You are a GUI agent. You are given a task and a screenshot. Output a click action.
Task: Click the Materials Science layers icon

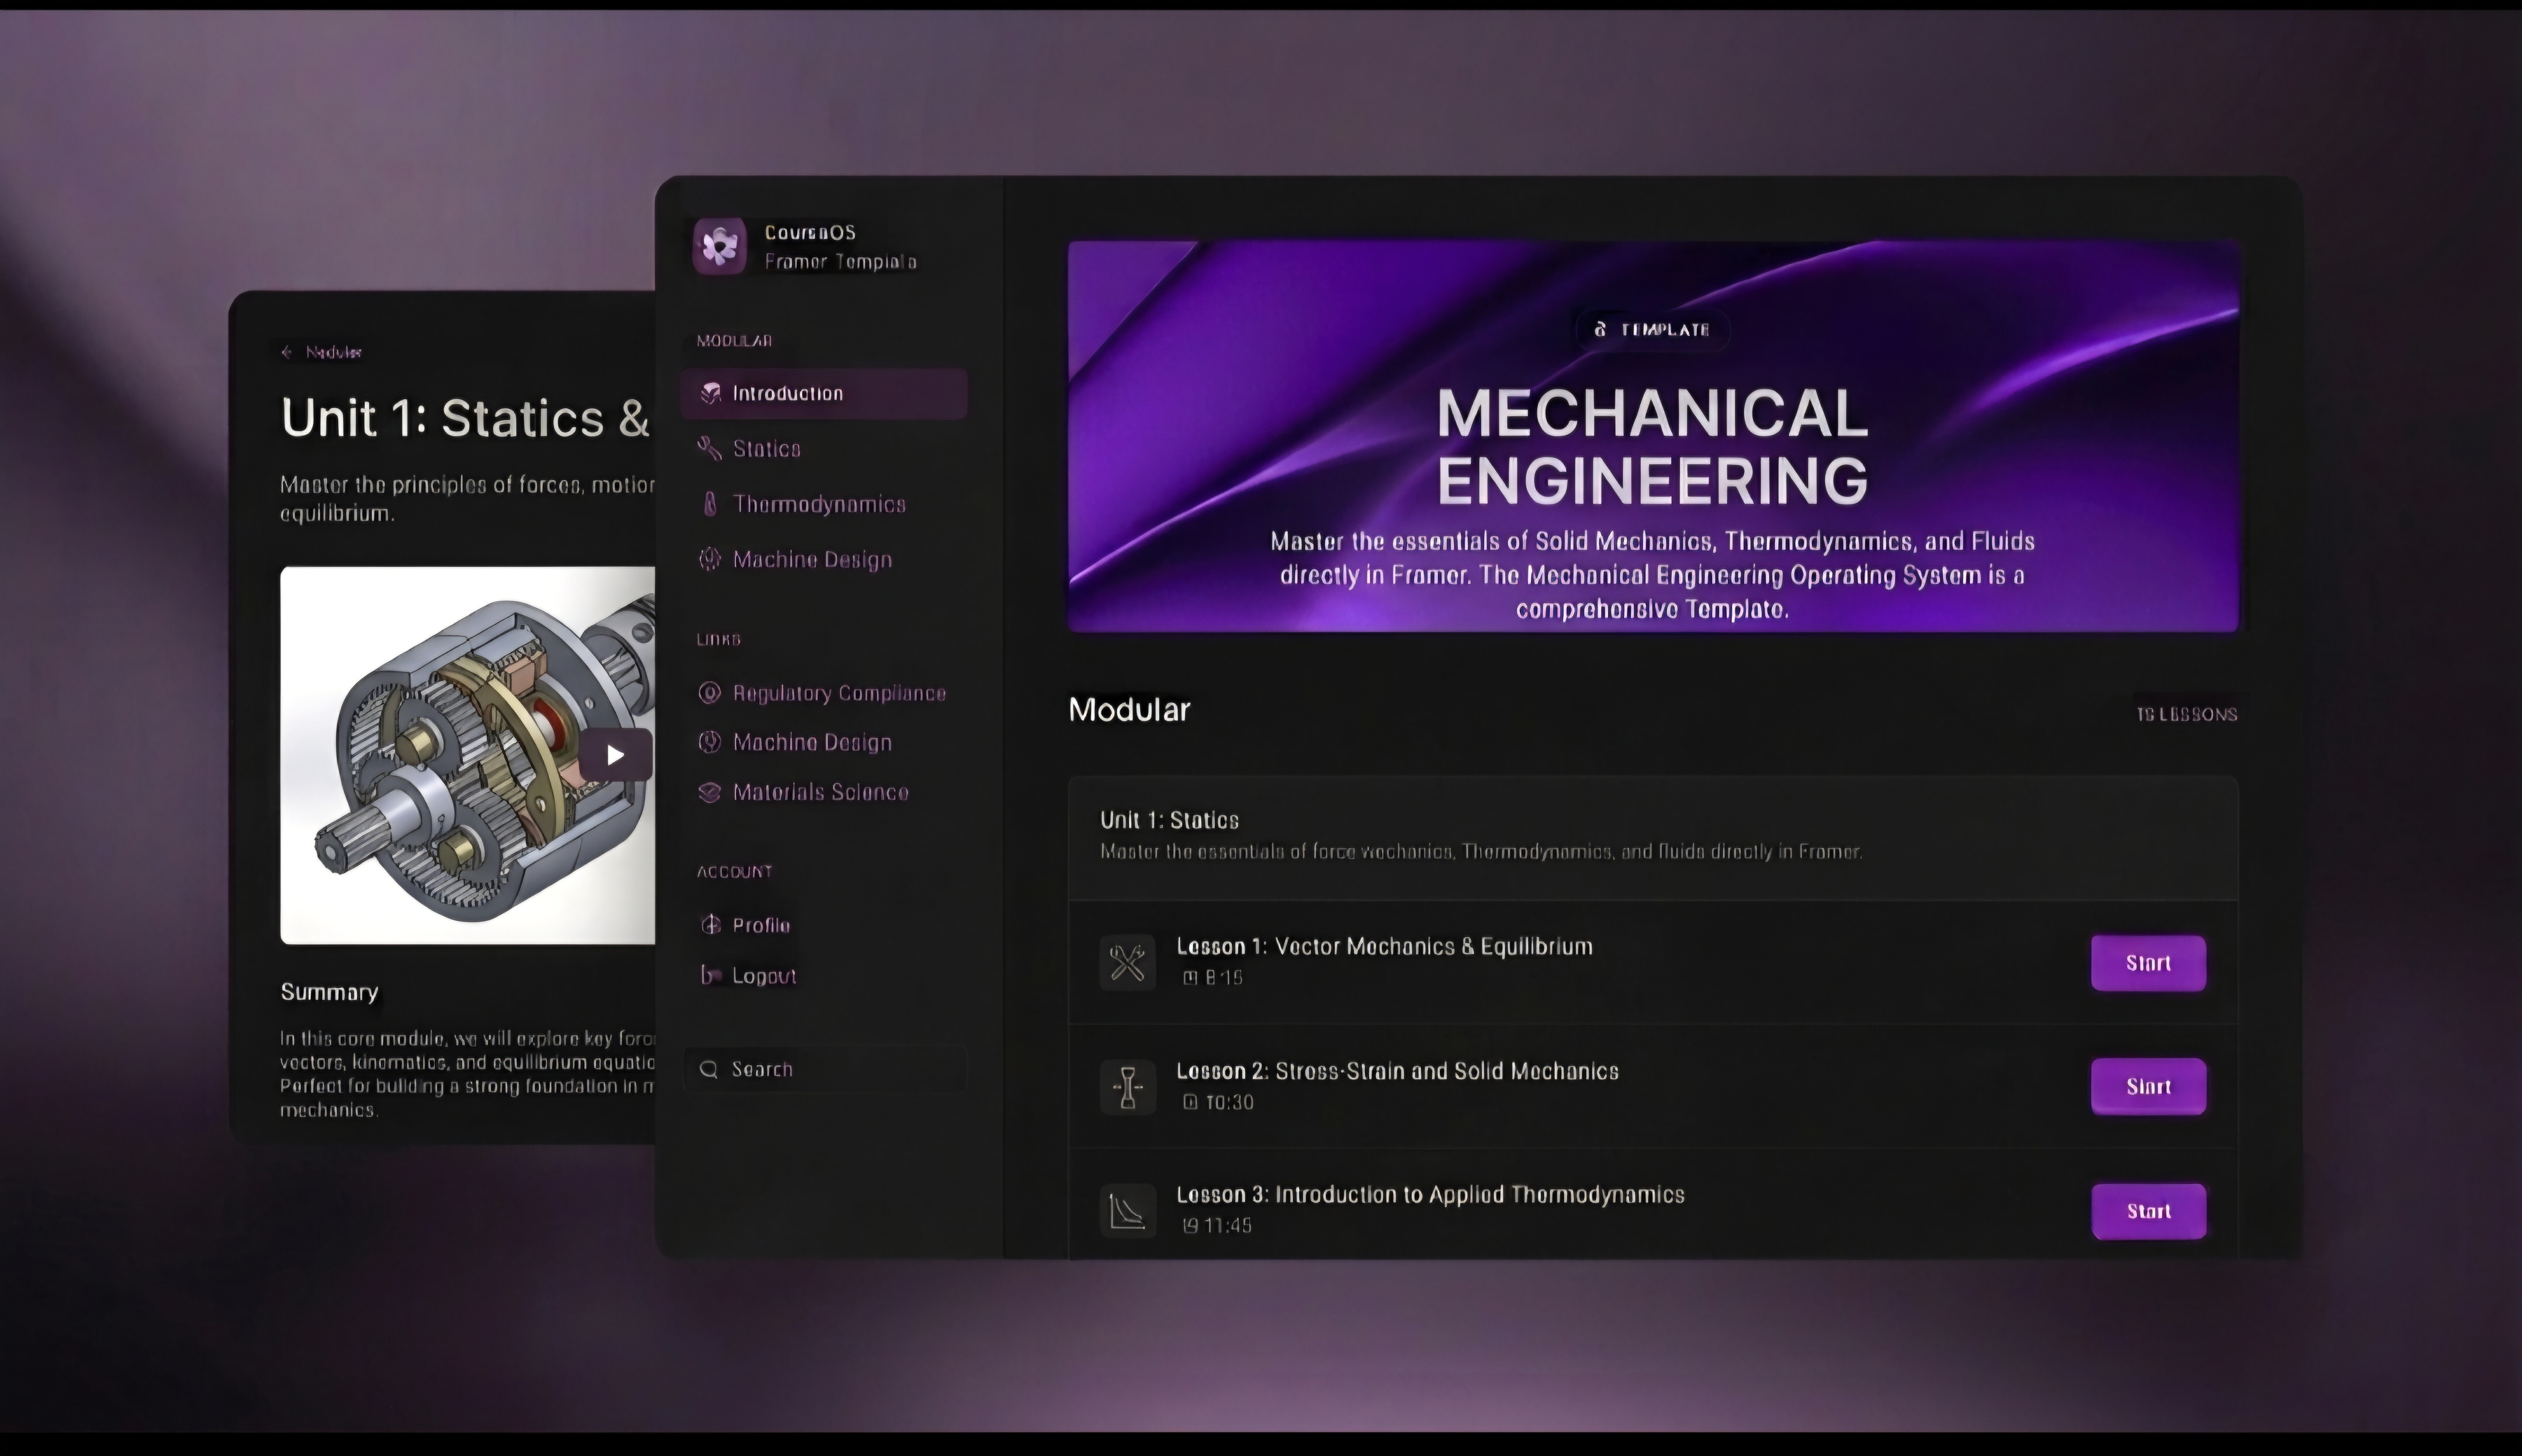click(709, 792)
